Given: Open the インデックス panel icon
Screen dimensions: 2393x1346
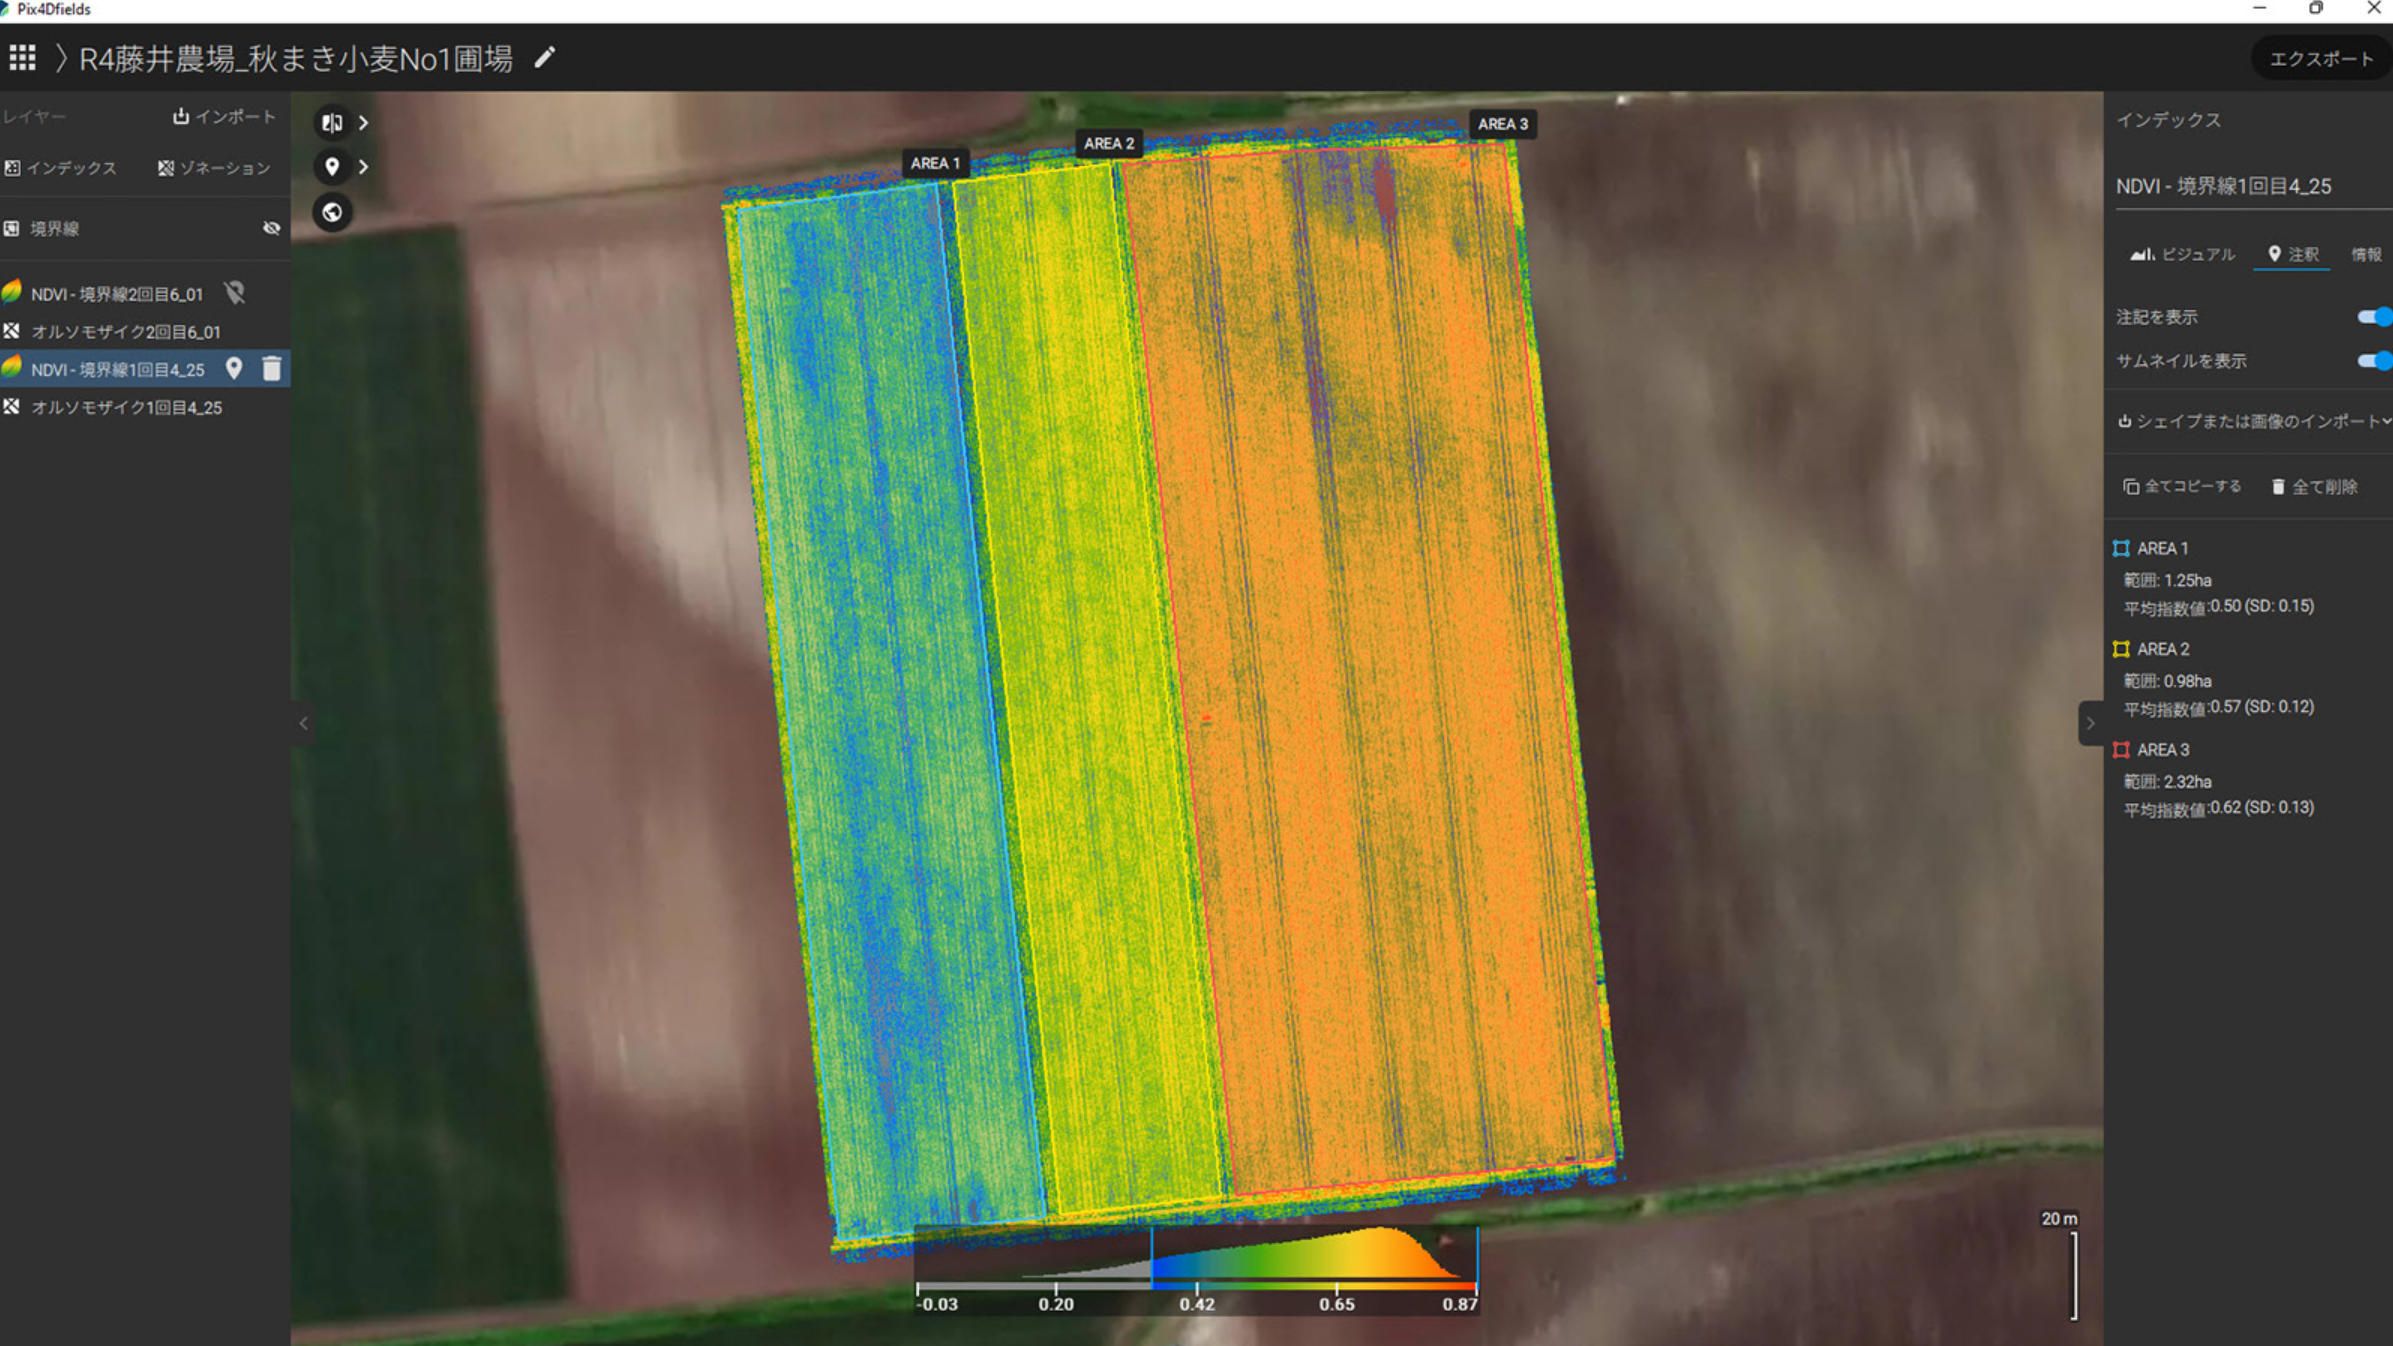Looking at the screenshot, I should (x=62, y=167).
